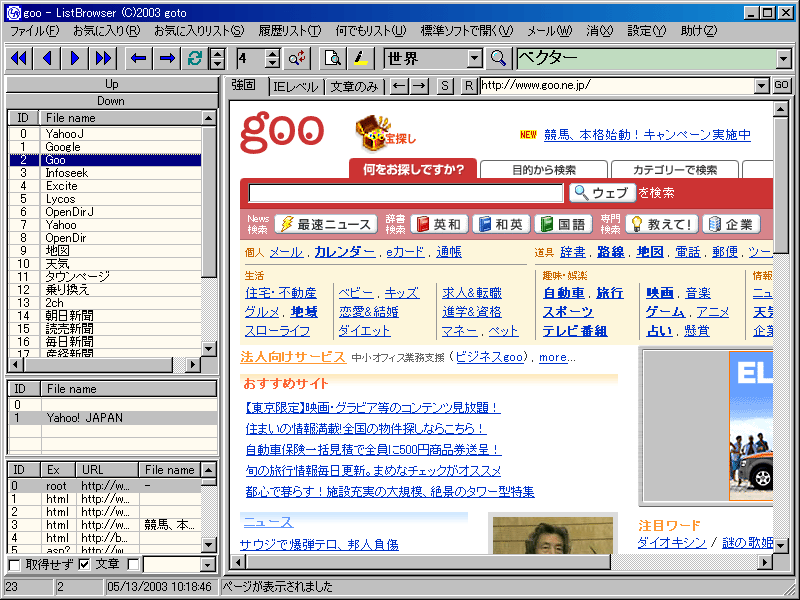
Task: Click the 最速ニュース lightning button
Action: tap(326, 224)
